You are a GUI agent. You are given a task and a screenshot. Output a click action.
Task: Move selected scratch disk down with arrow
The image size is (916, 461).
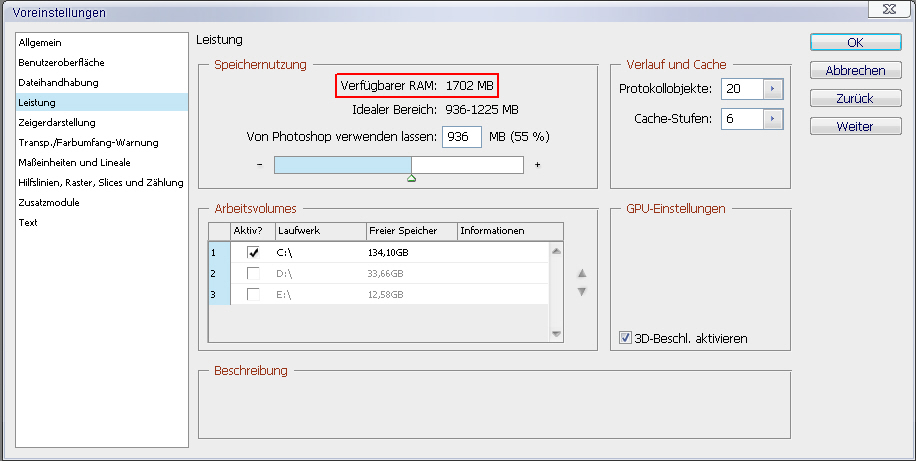tap(582, 292)
